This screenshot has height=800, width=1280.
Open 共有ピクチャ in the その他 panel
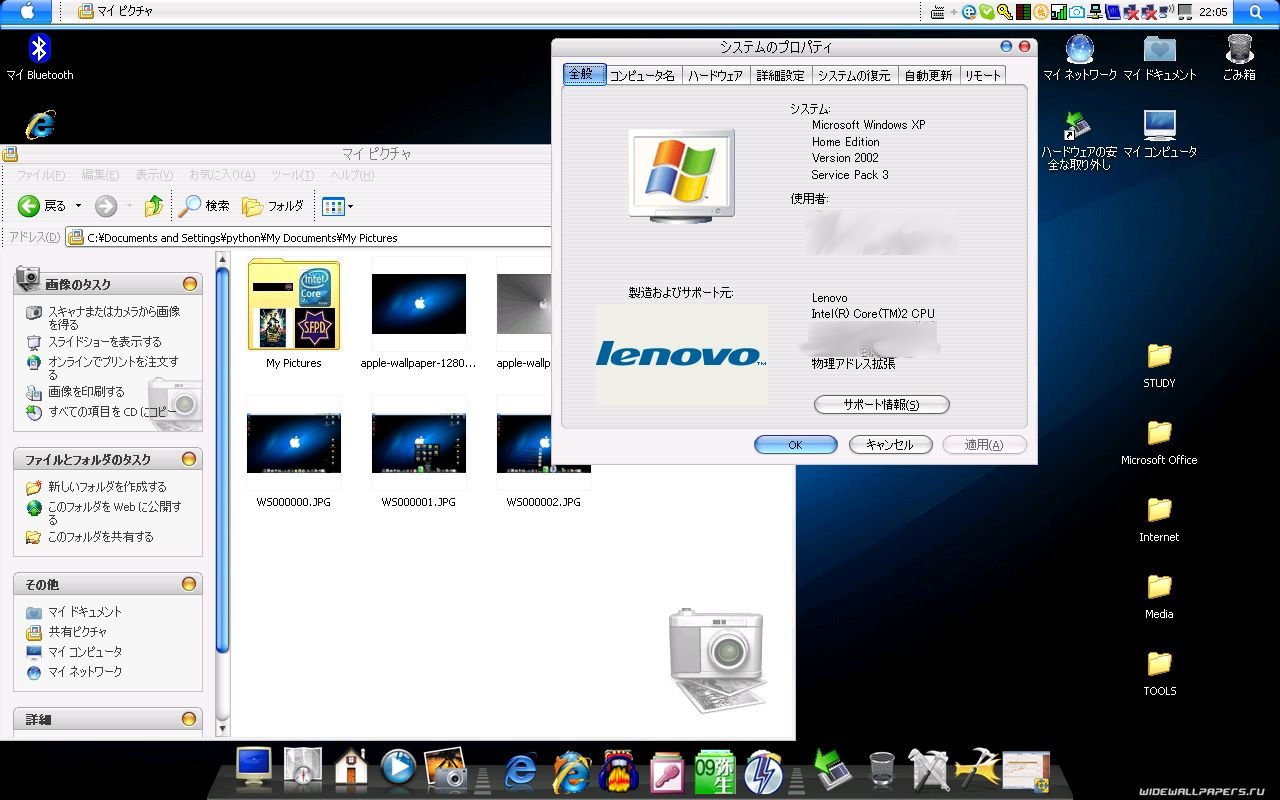pos(77,631)
